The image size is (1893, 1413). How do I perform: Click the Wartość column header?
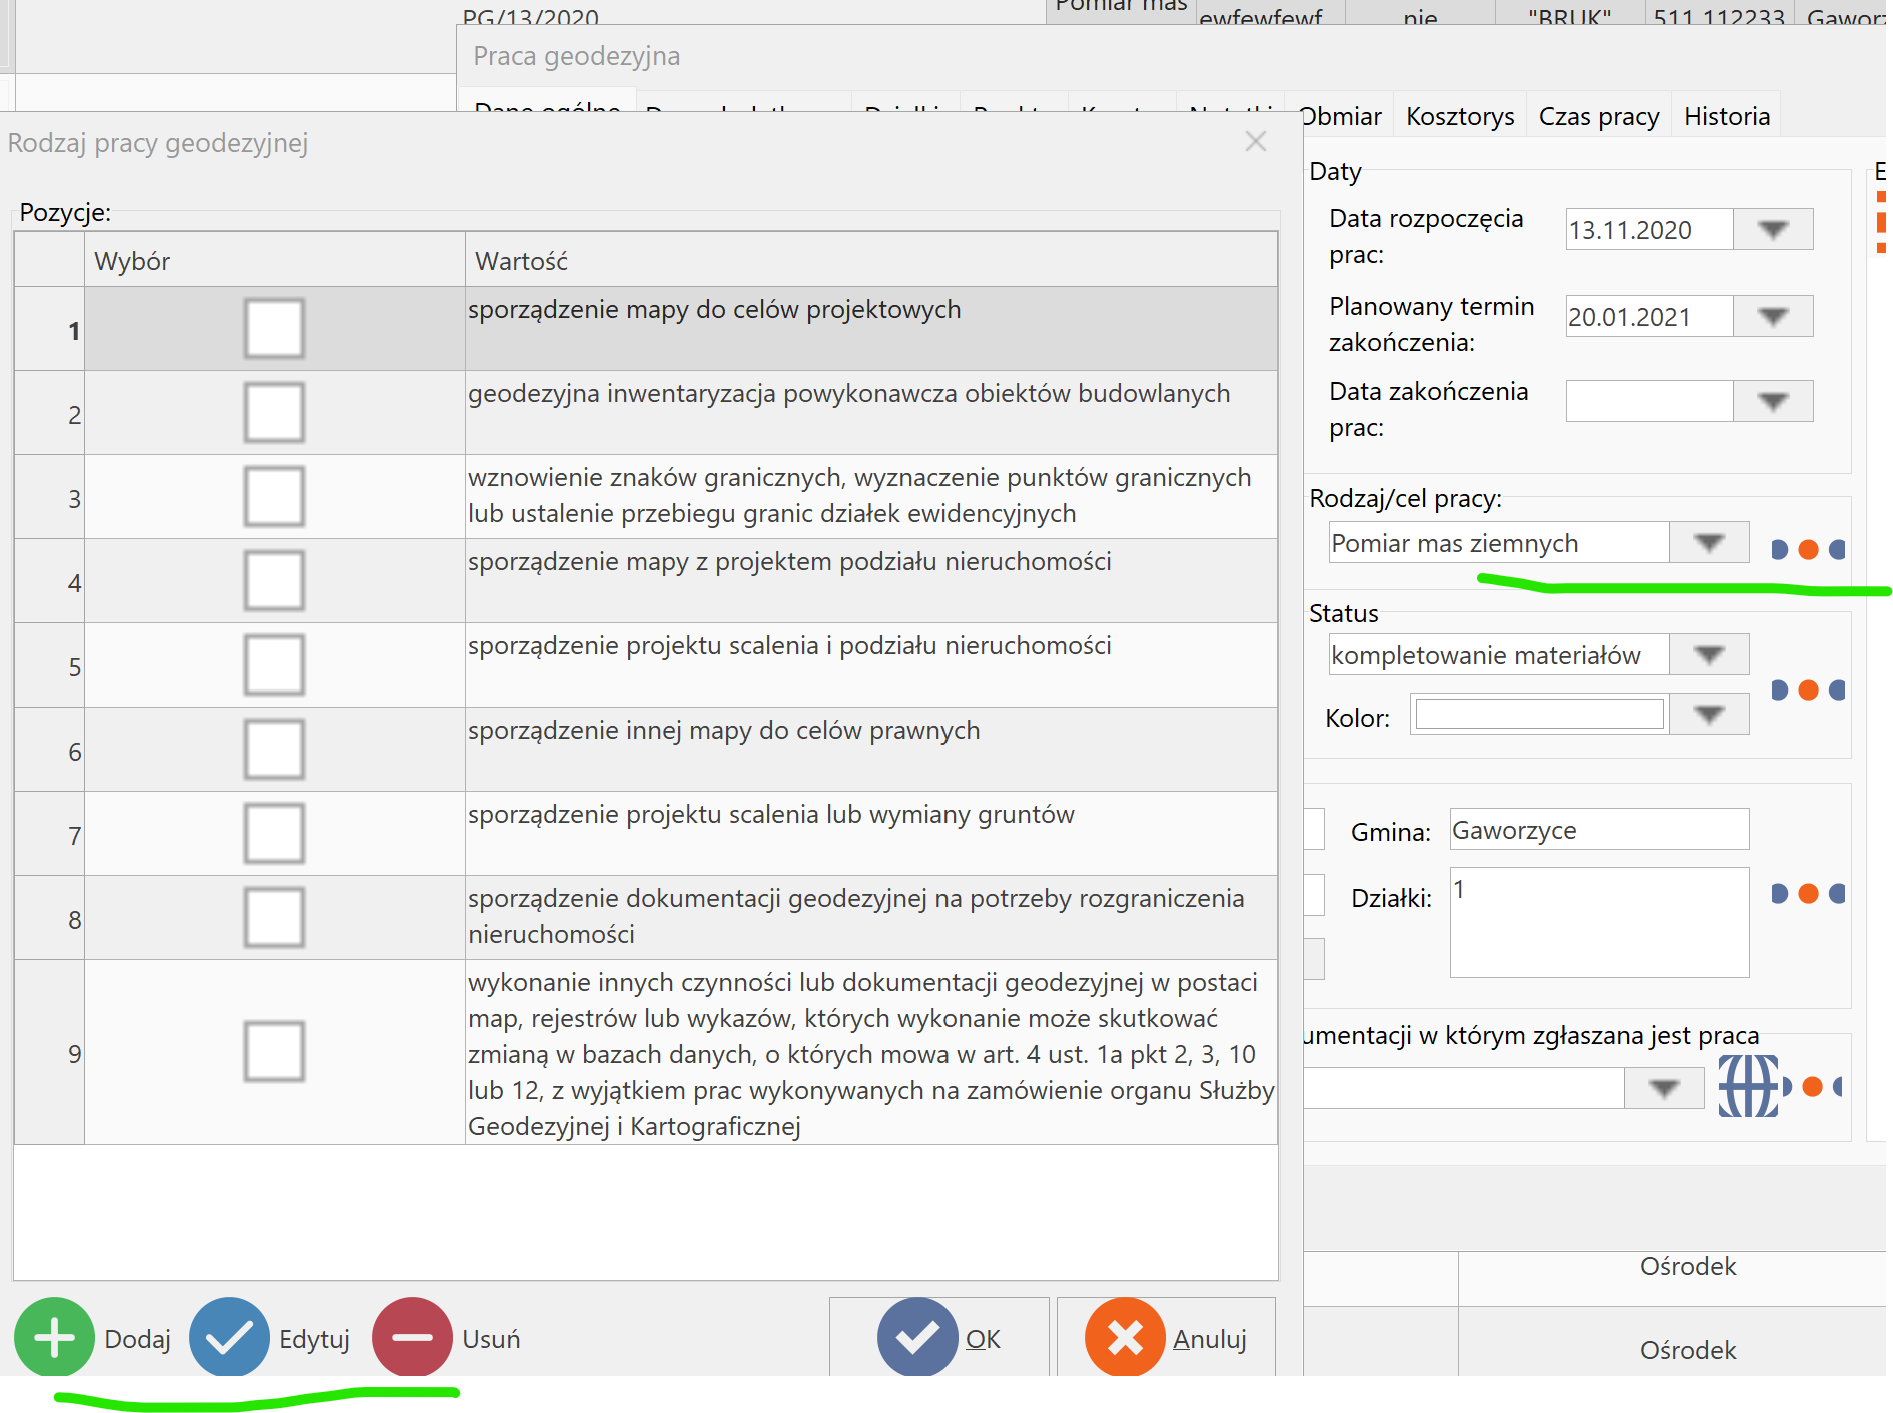(x=871, y=260)
